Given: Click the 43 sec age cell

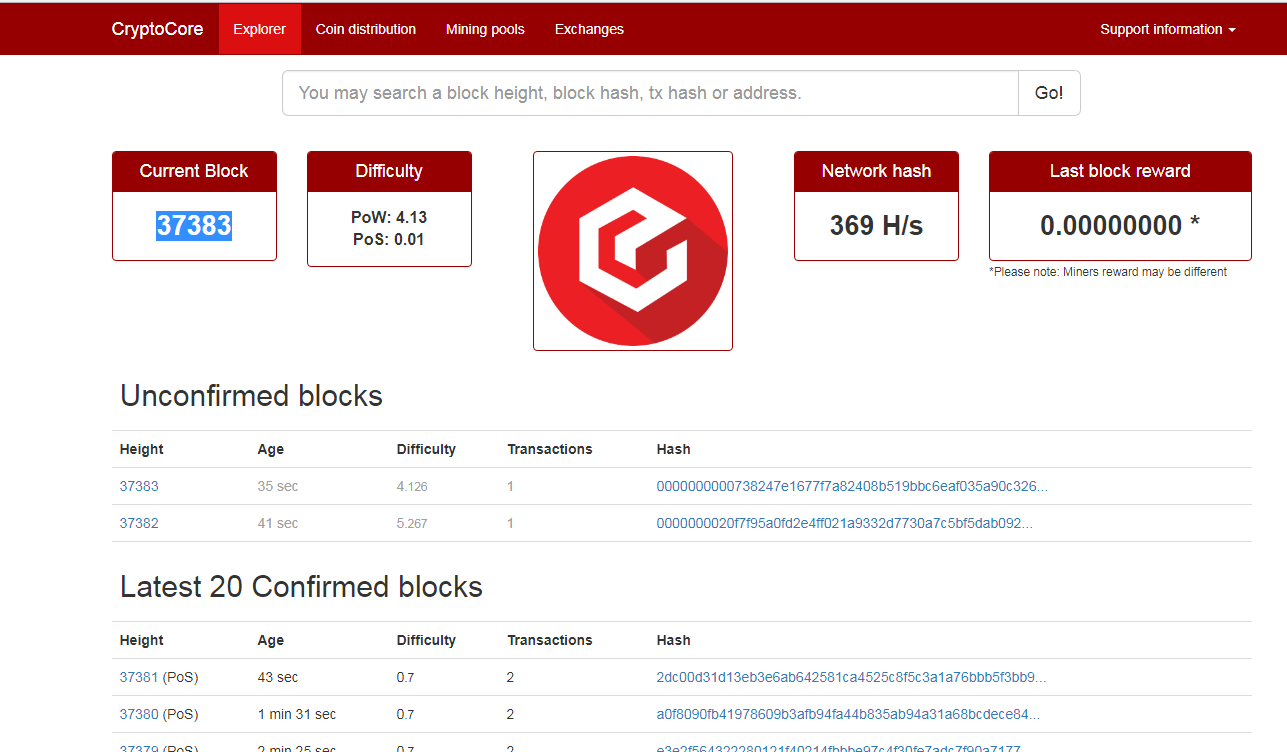Looking at the screenshot, I should [x=278, y=677].
